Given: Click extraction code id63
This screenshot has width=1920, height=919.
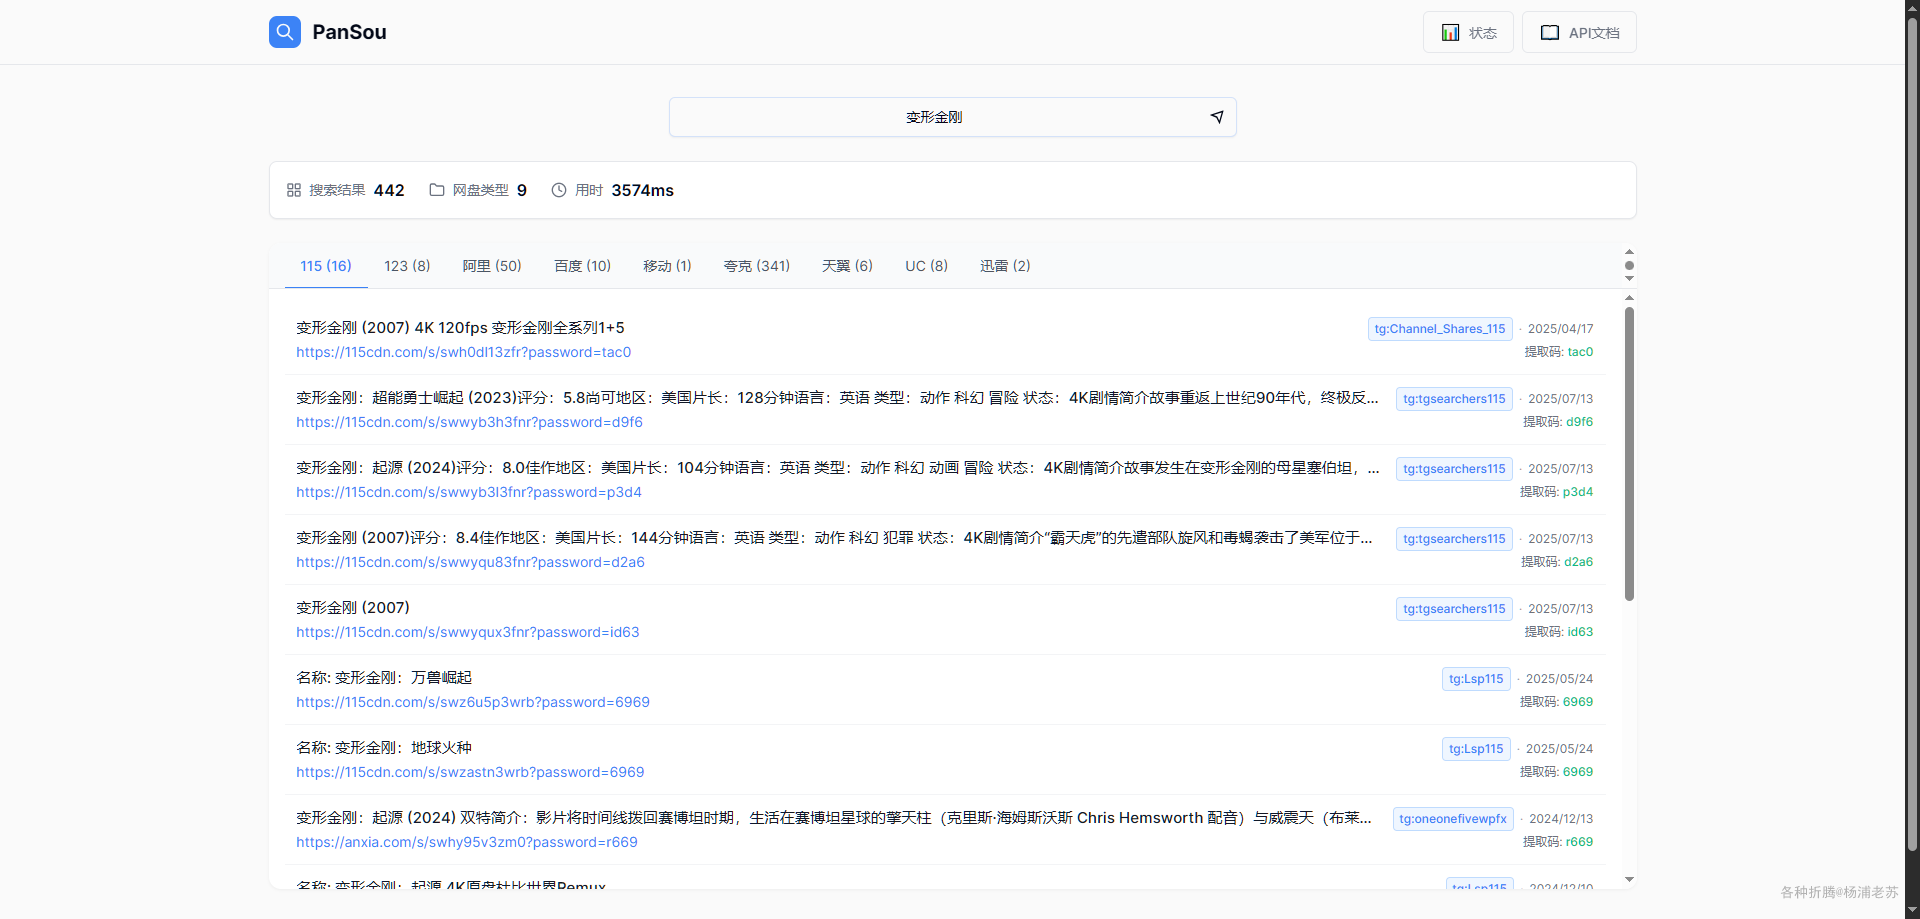Looking at the screenshot, I should pyautogui.click(x=1580, y=632).
